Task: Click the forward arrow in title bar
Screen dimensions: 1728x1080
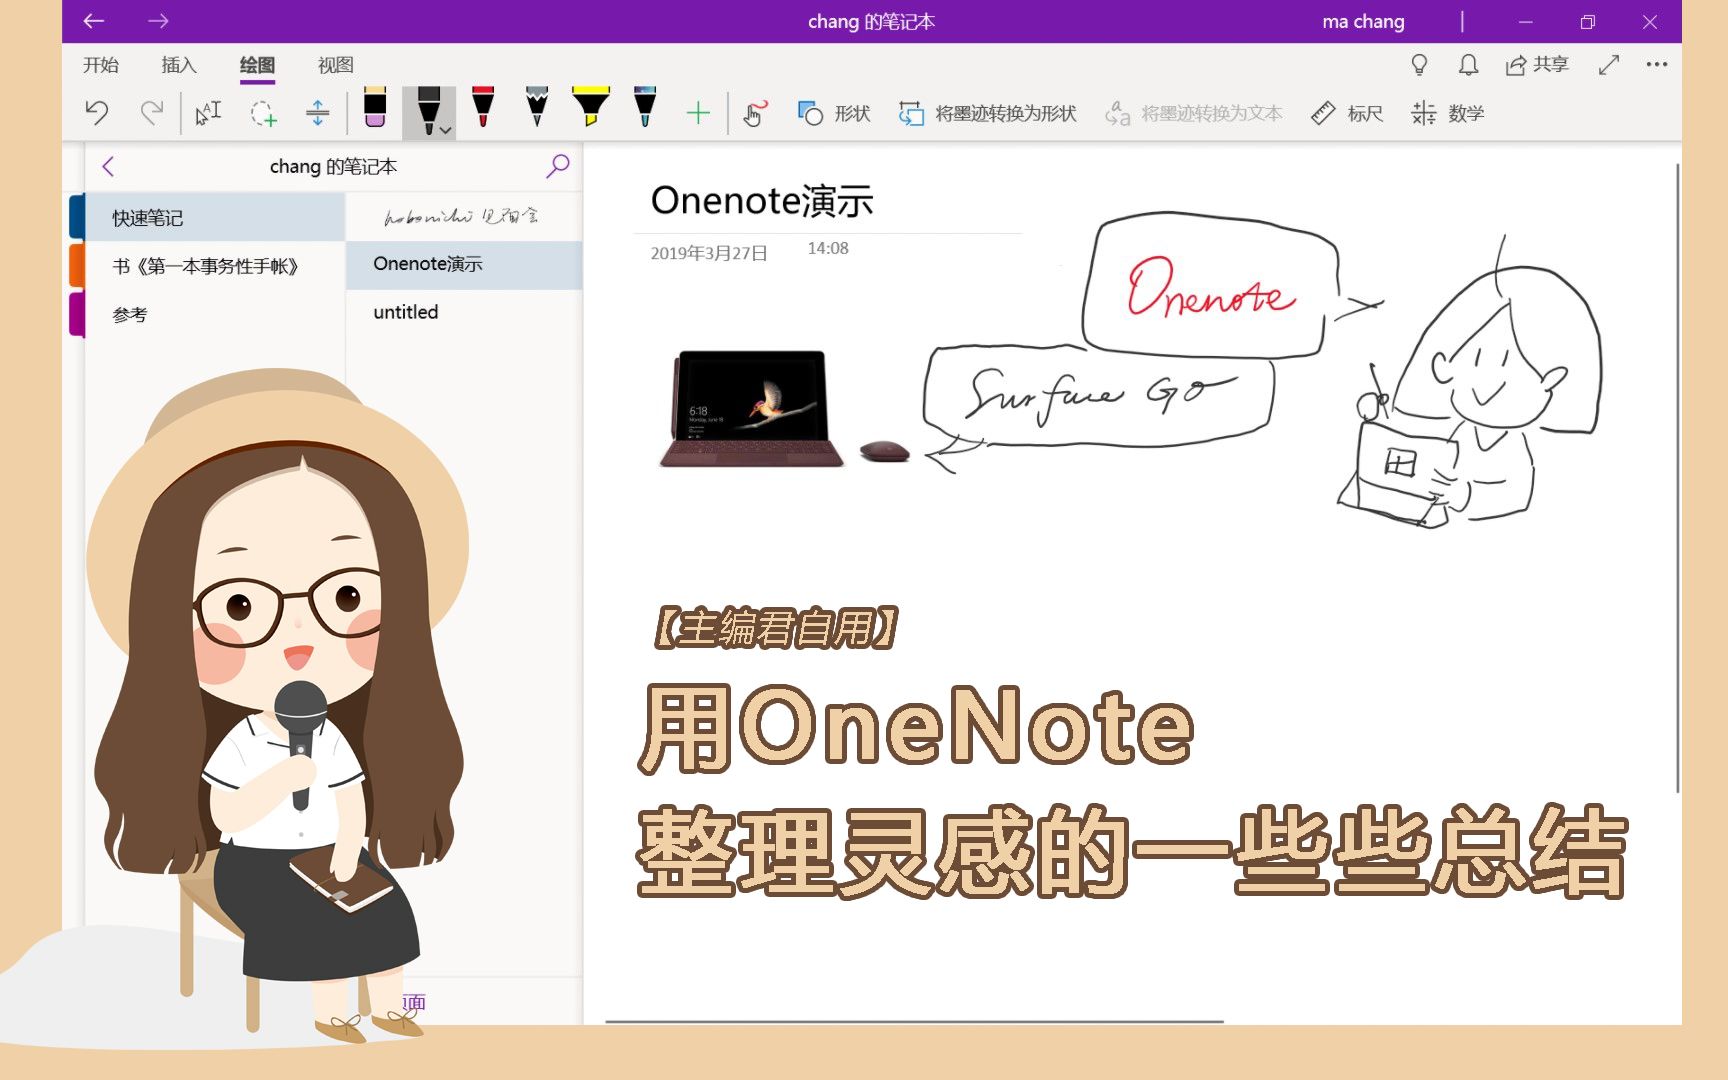Action: pyautogui.click(x=158, y=21)
